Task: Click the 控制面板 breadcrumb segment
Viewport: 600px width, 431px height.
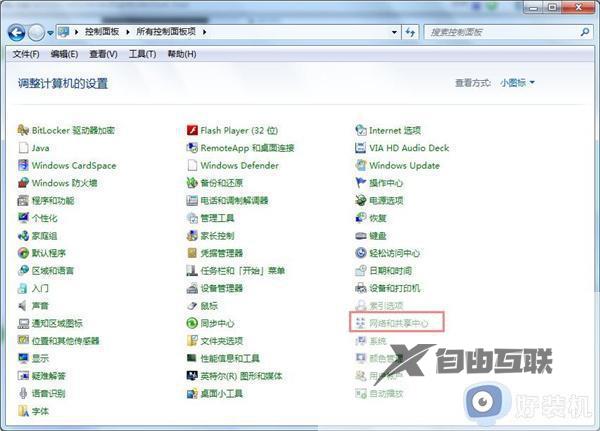Action: [x=102, y=31]
